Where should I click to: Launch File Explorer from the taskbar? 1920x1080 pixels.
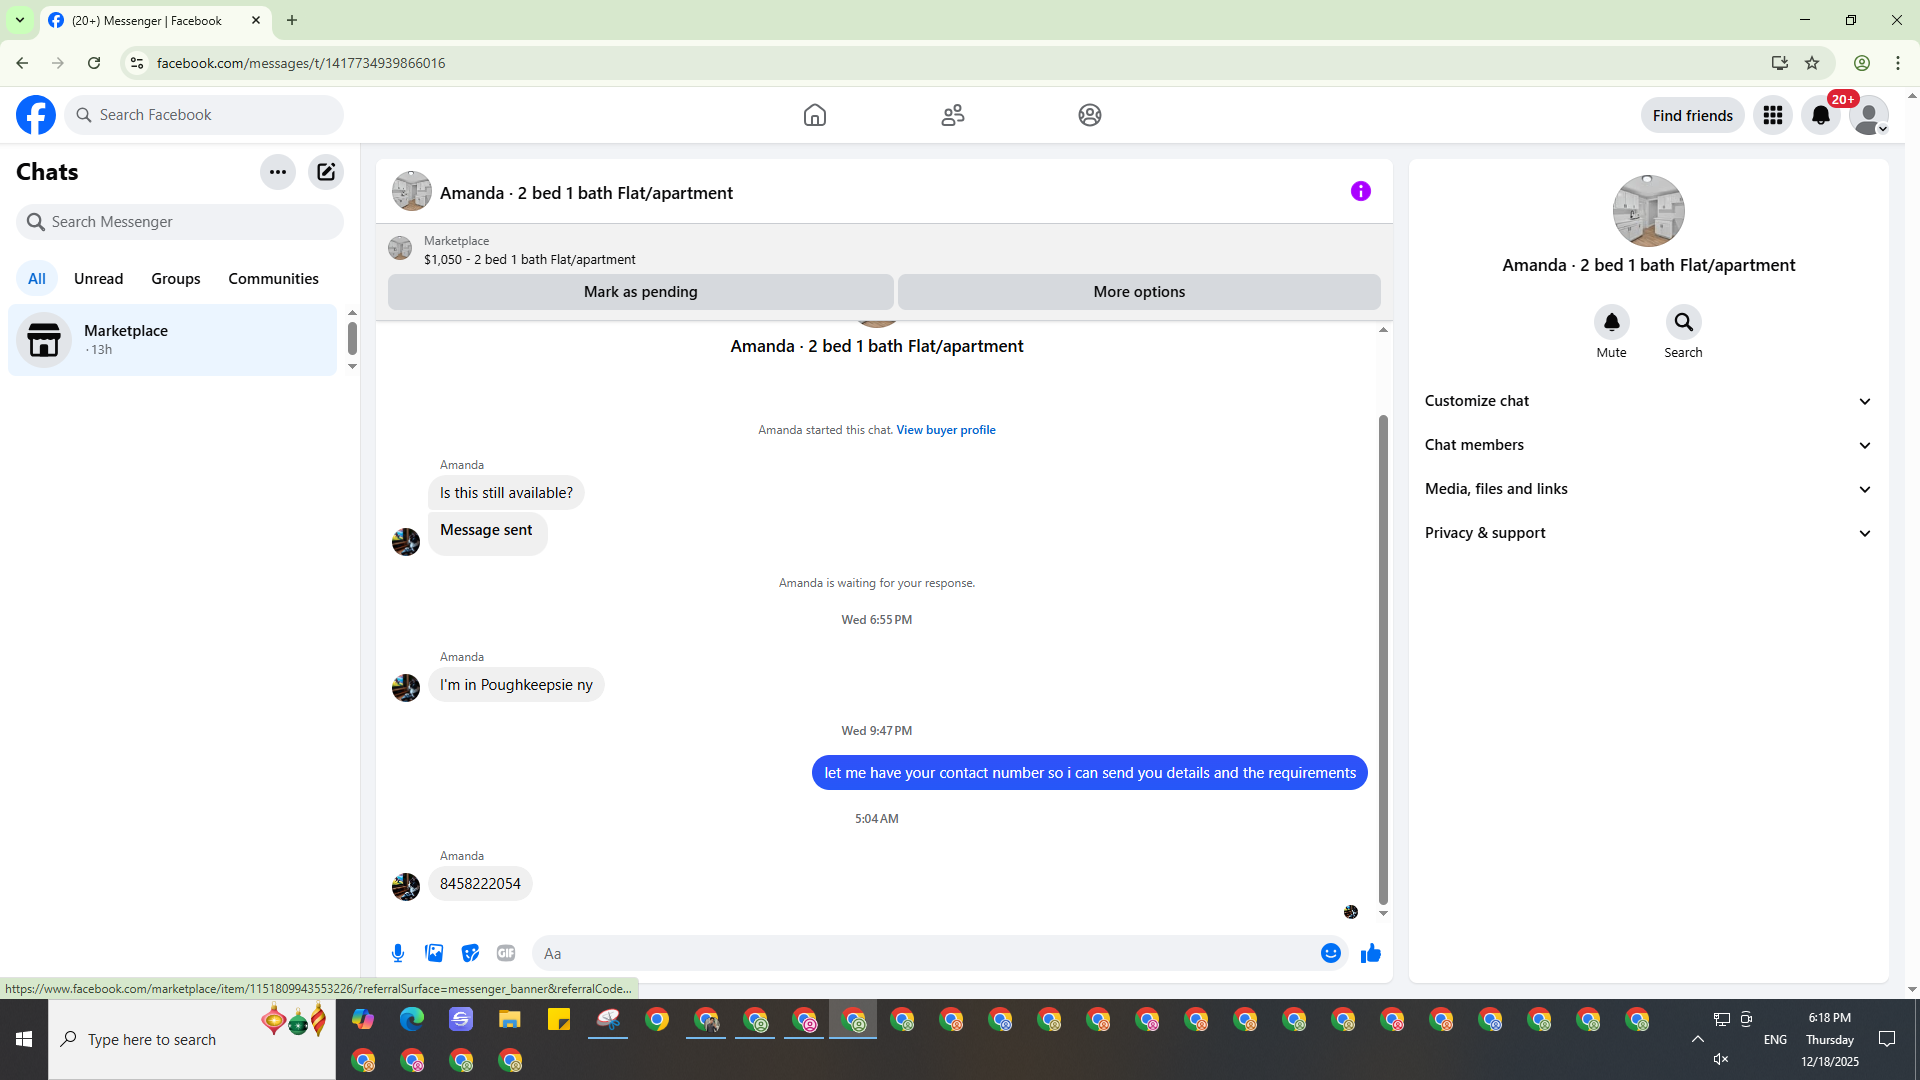[510, 1019]
